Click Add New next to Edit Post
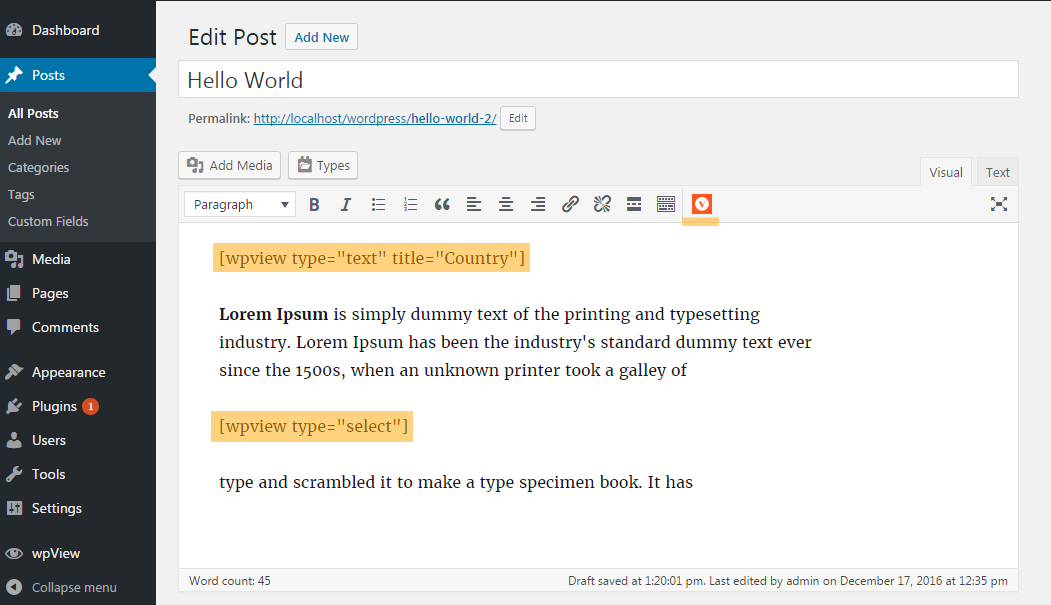1051x605 pixels. 322,38
